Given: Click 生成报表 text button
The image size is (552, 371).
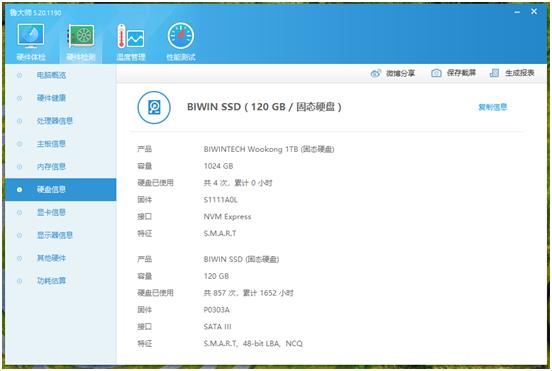Looking at the screenshot, I should (x=520, y=73).
